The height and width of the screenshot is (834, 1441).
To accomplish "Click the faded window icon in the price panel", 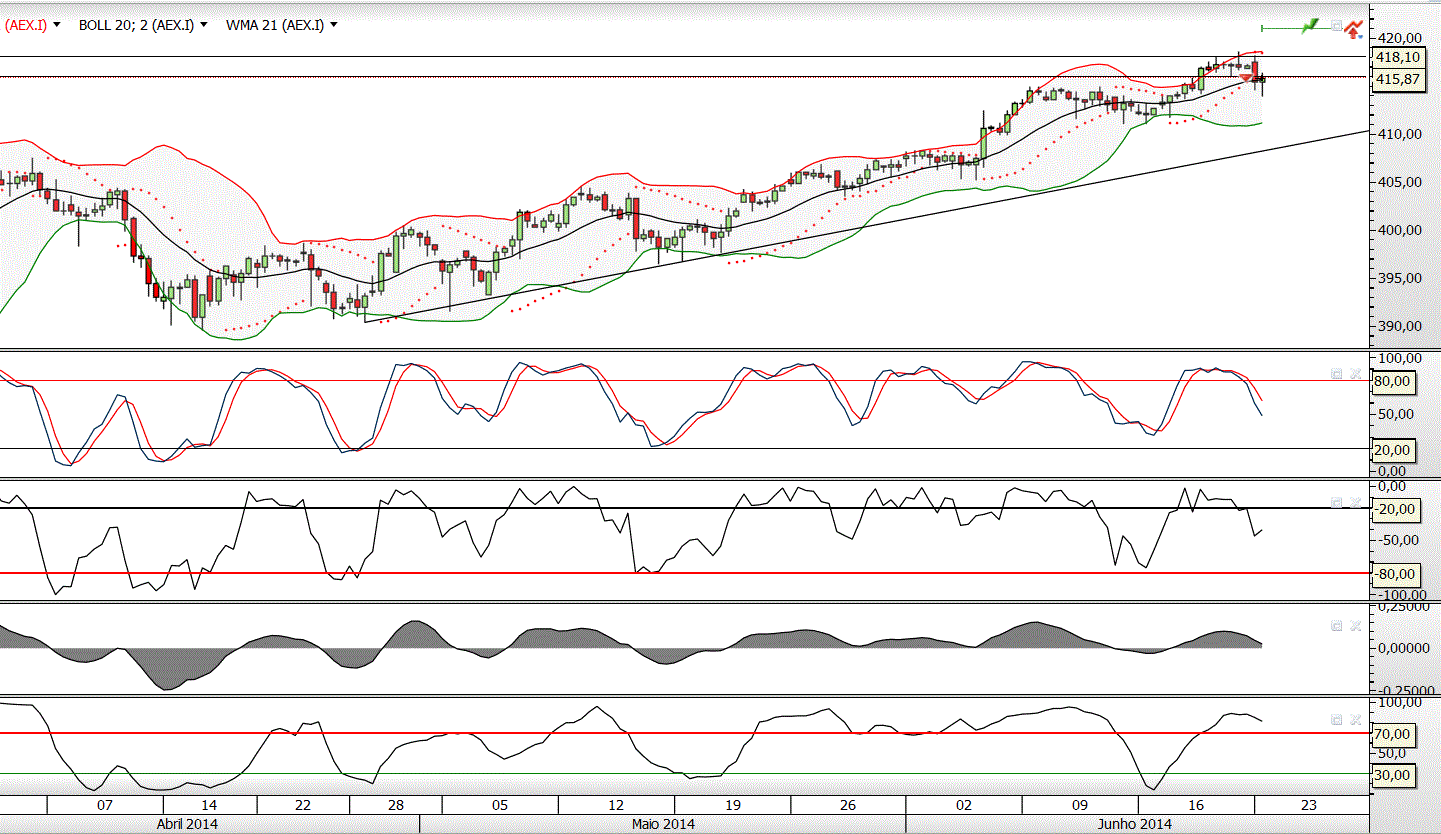I will pos(1335,25).
